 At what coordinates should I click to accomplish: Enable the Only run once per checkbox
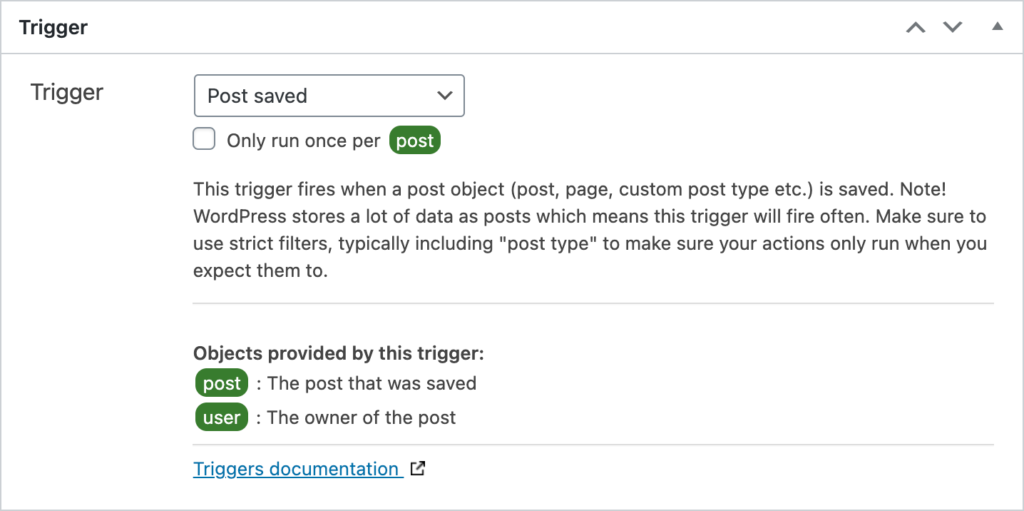point(204,139)
